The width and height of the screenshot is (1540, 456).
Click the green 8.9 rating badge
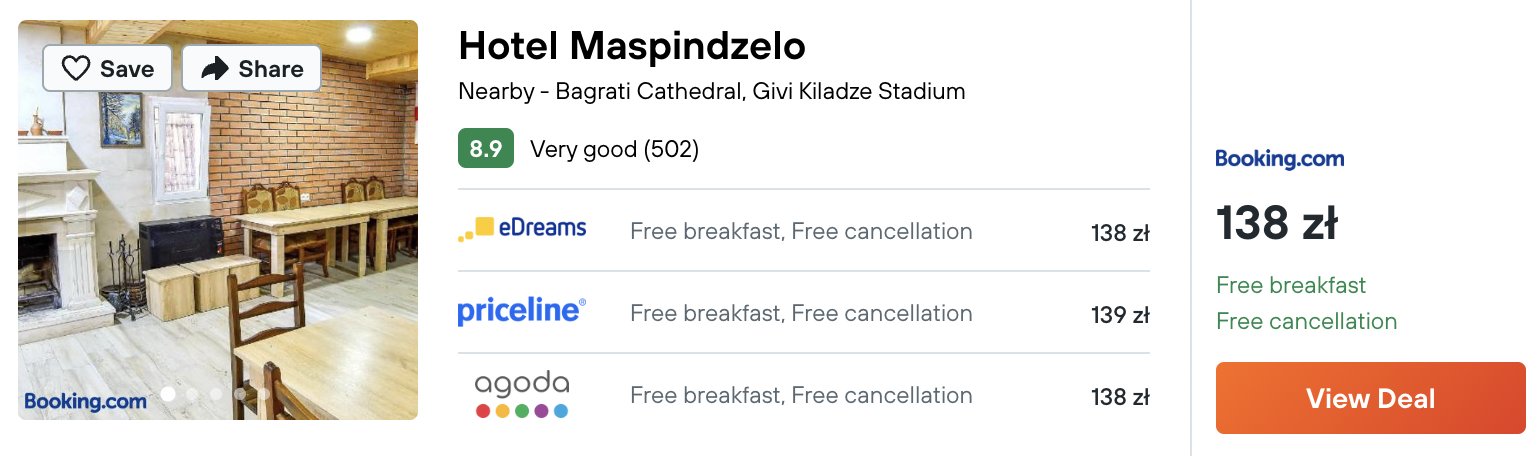coord(486,149)
